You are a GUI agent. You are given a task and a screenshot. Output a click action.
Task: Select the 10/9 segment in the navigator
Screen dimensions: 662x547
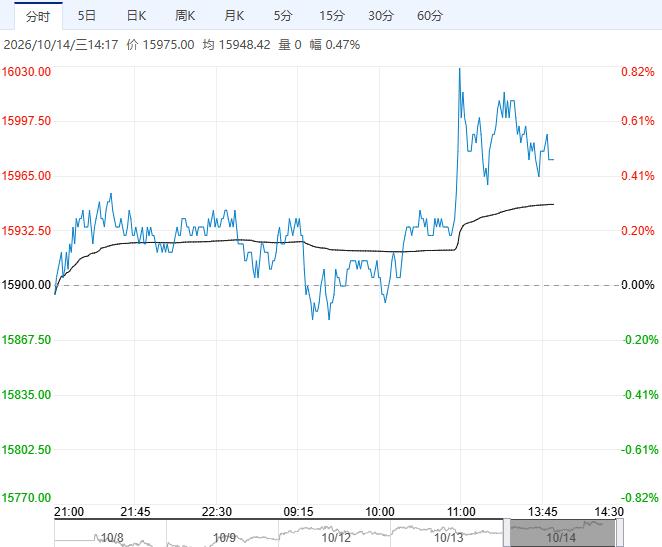(222, 533)
